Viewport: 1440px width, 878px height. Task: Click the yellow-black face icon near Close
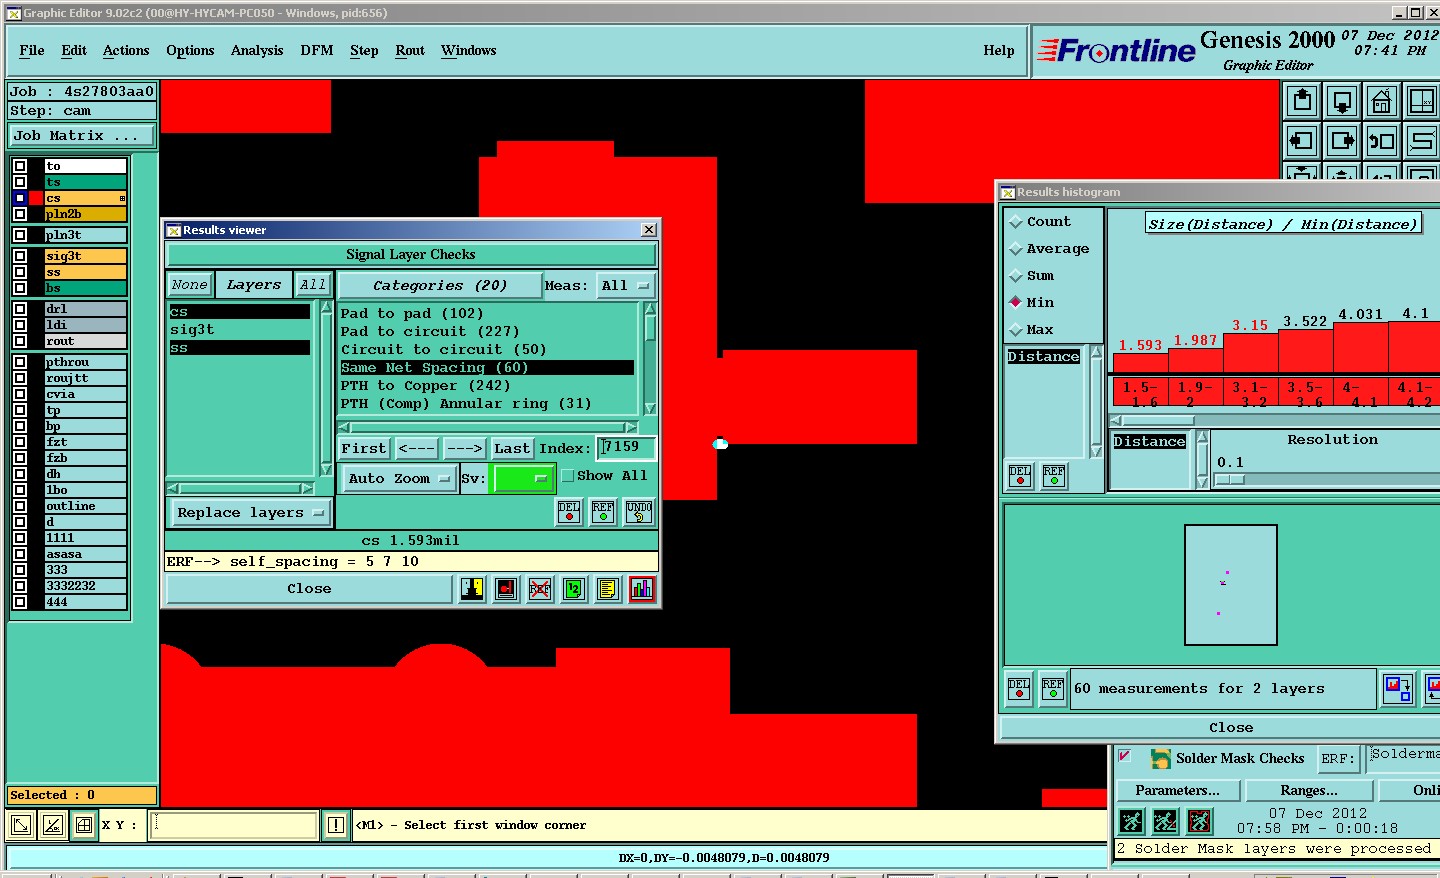click(472, 589)
